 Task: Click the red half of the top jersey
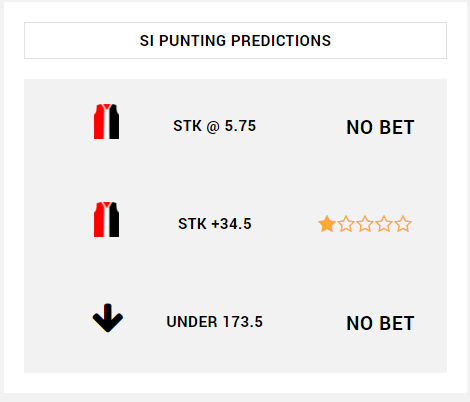99,122
